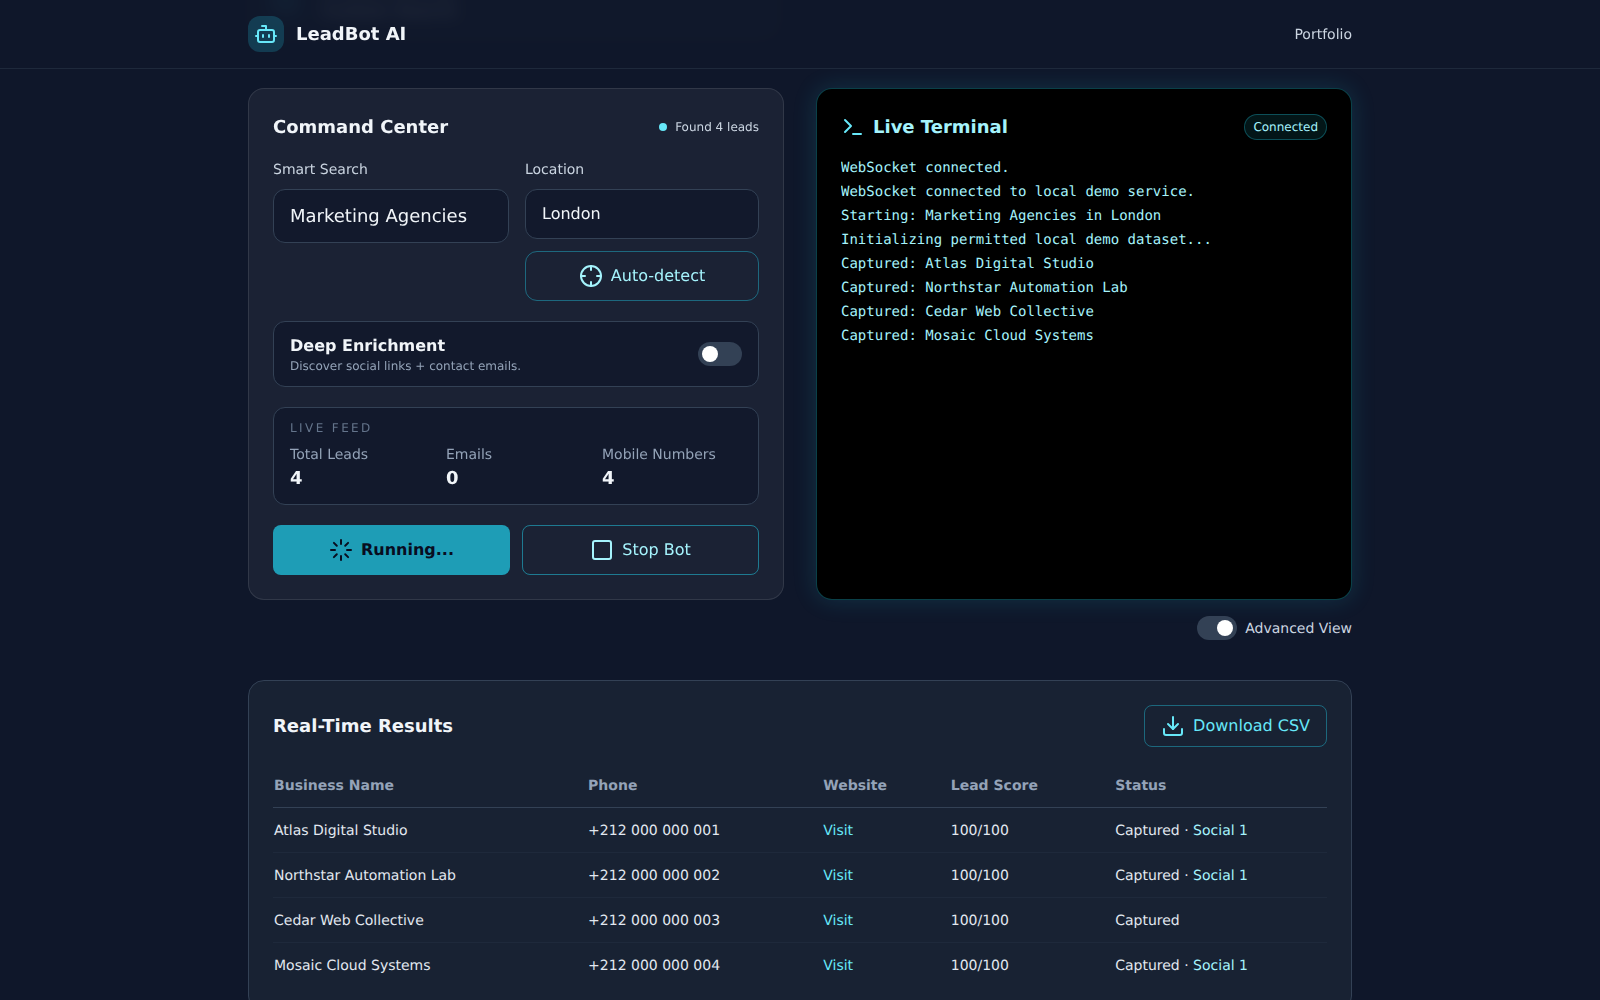The image size is (1600, 1000).
Task: Click the Live Terminal heading text
Action: tap(940, 127)
